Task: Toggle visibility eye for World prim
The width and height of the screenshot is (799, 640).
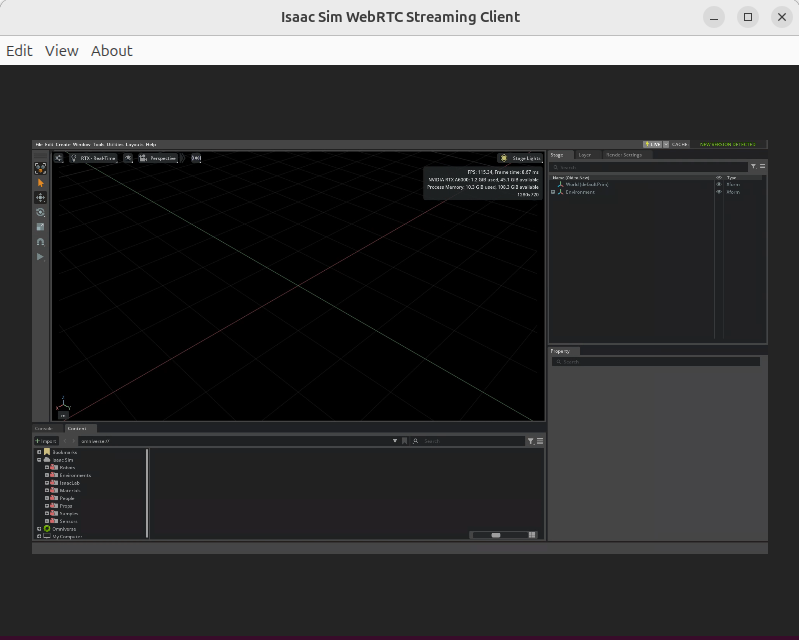Action: [x=718, y=184]
